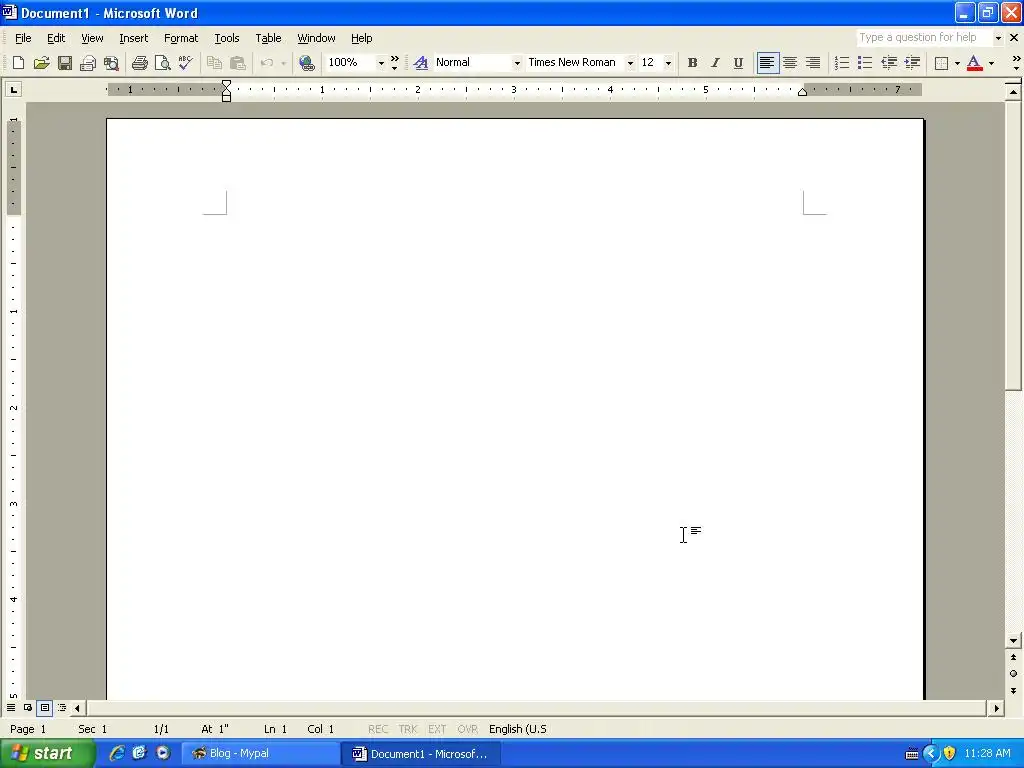The width and height of the screenshot is (1024, 768).
Task: Open the Format menu
Action: tap(181, 38)
